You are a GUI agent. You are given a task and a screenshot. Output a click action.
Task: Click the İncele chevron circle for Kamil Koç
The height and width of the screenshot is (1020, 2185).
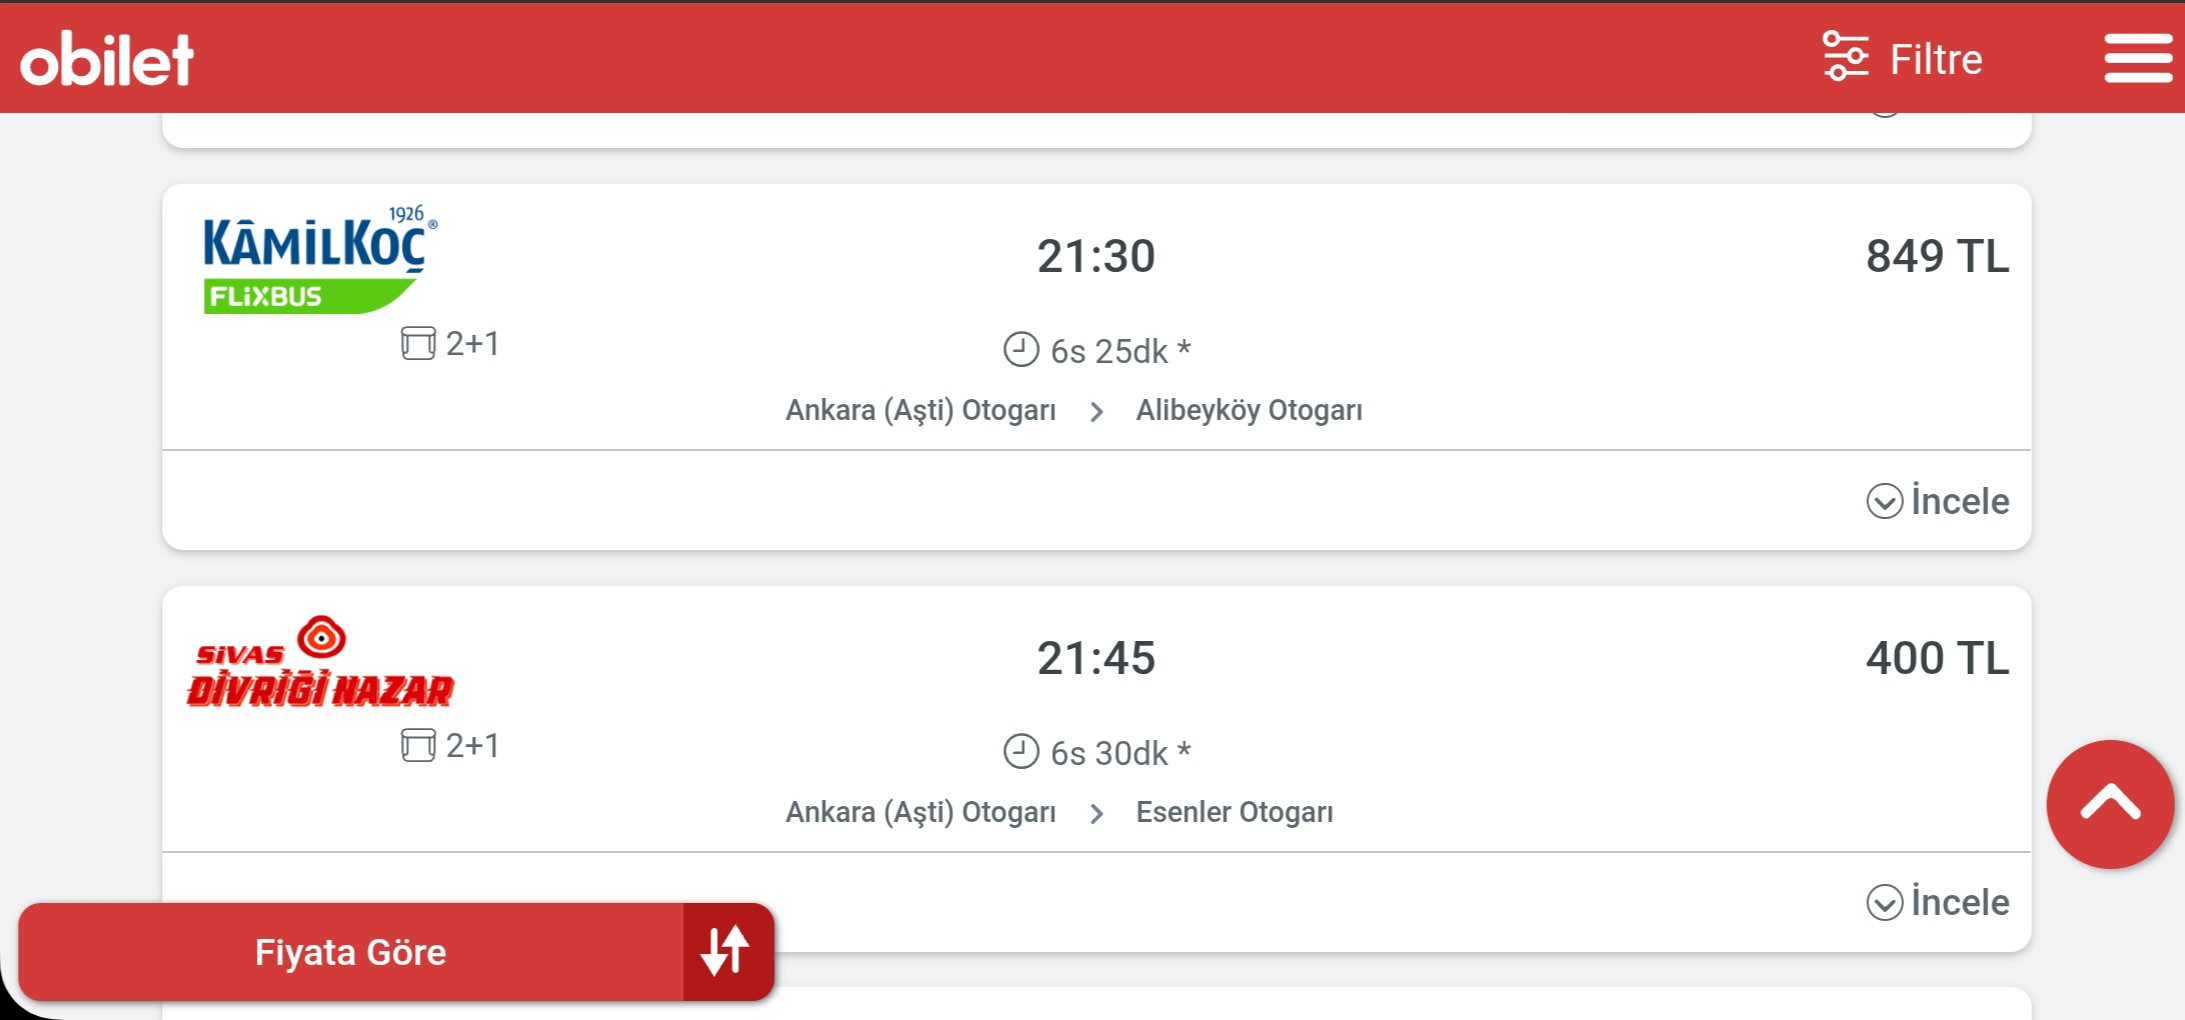point(1884,501)
